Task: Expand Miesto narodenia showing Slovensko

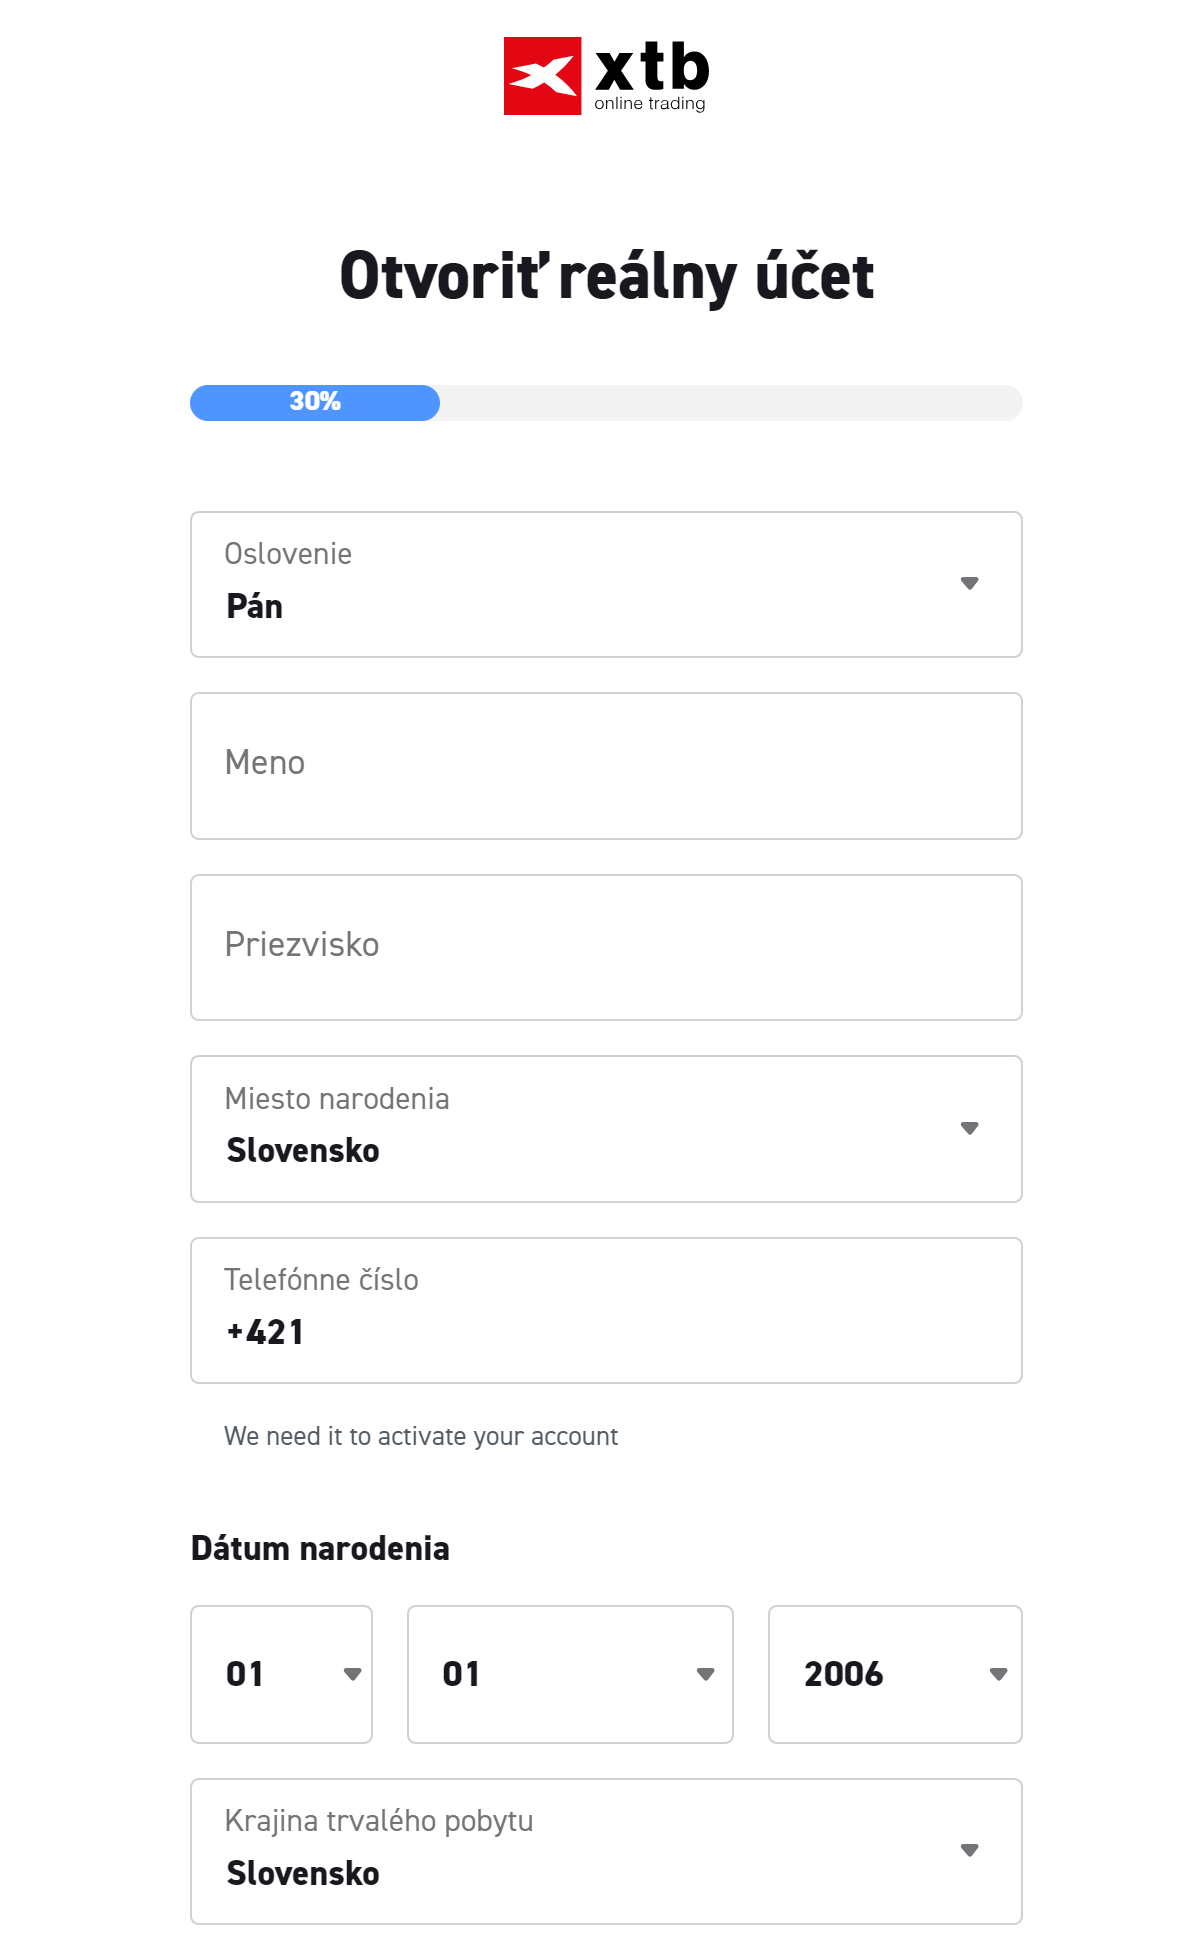Action: point(580,1130)
